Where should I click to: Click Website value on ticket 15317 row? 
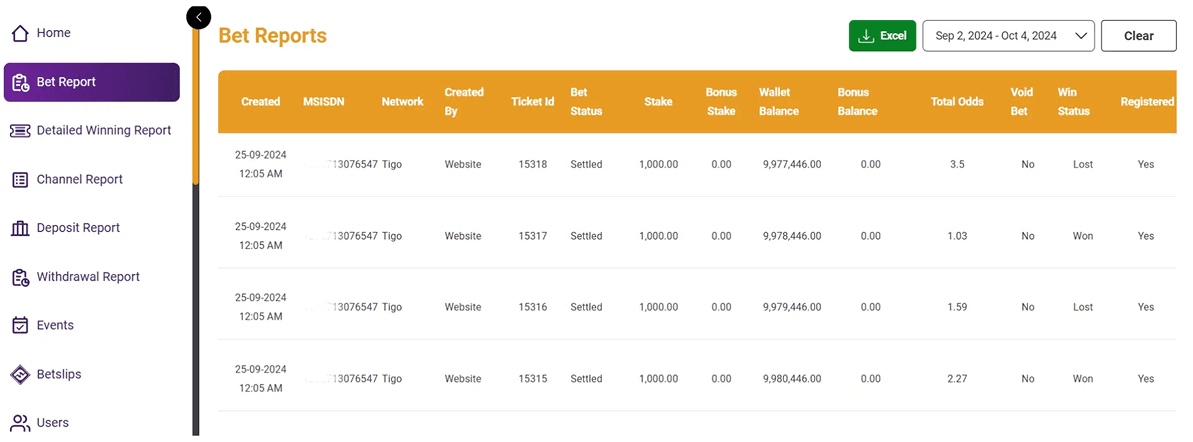[463, 236]
